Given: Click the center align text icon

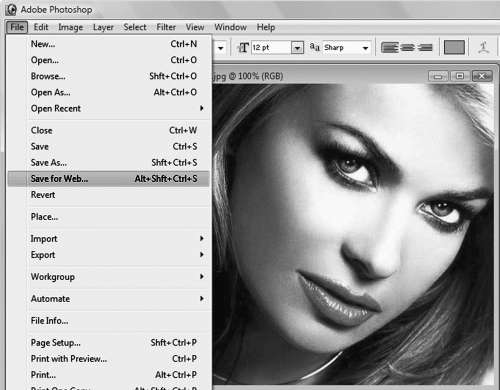Looking at the screenshot, I should (407, 48).
